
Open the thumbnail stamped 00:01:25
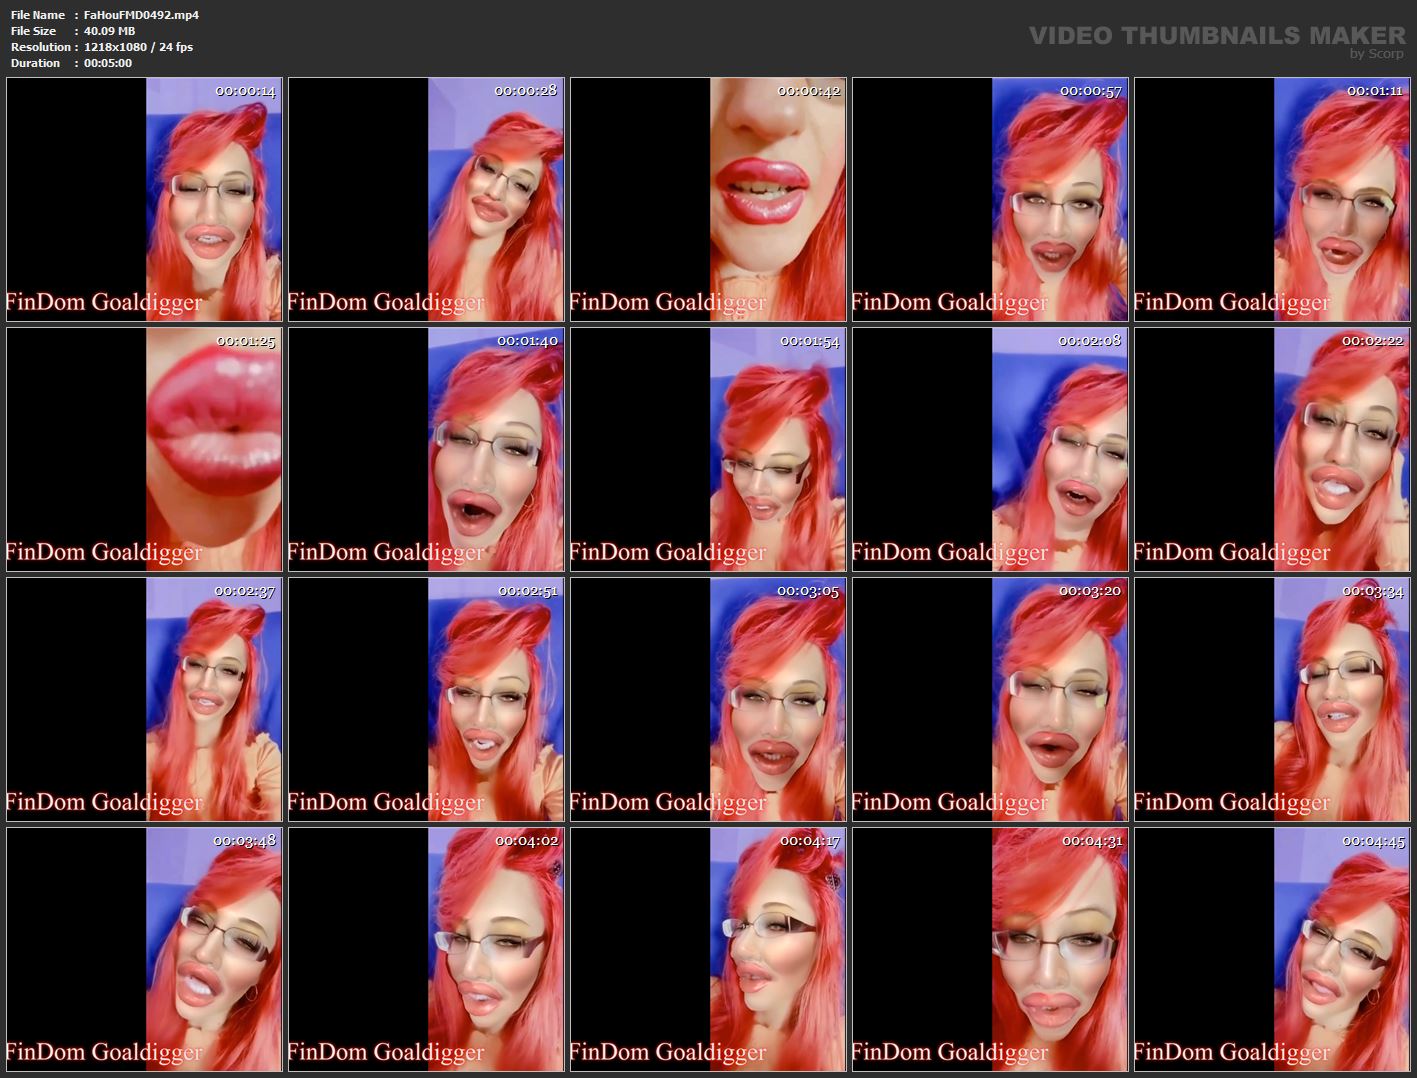(x=145, y=450)
